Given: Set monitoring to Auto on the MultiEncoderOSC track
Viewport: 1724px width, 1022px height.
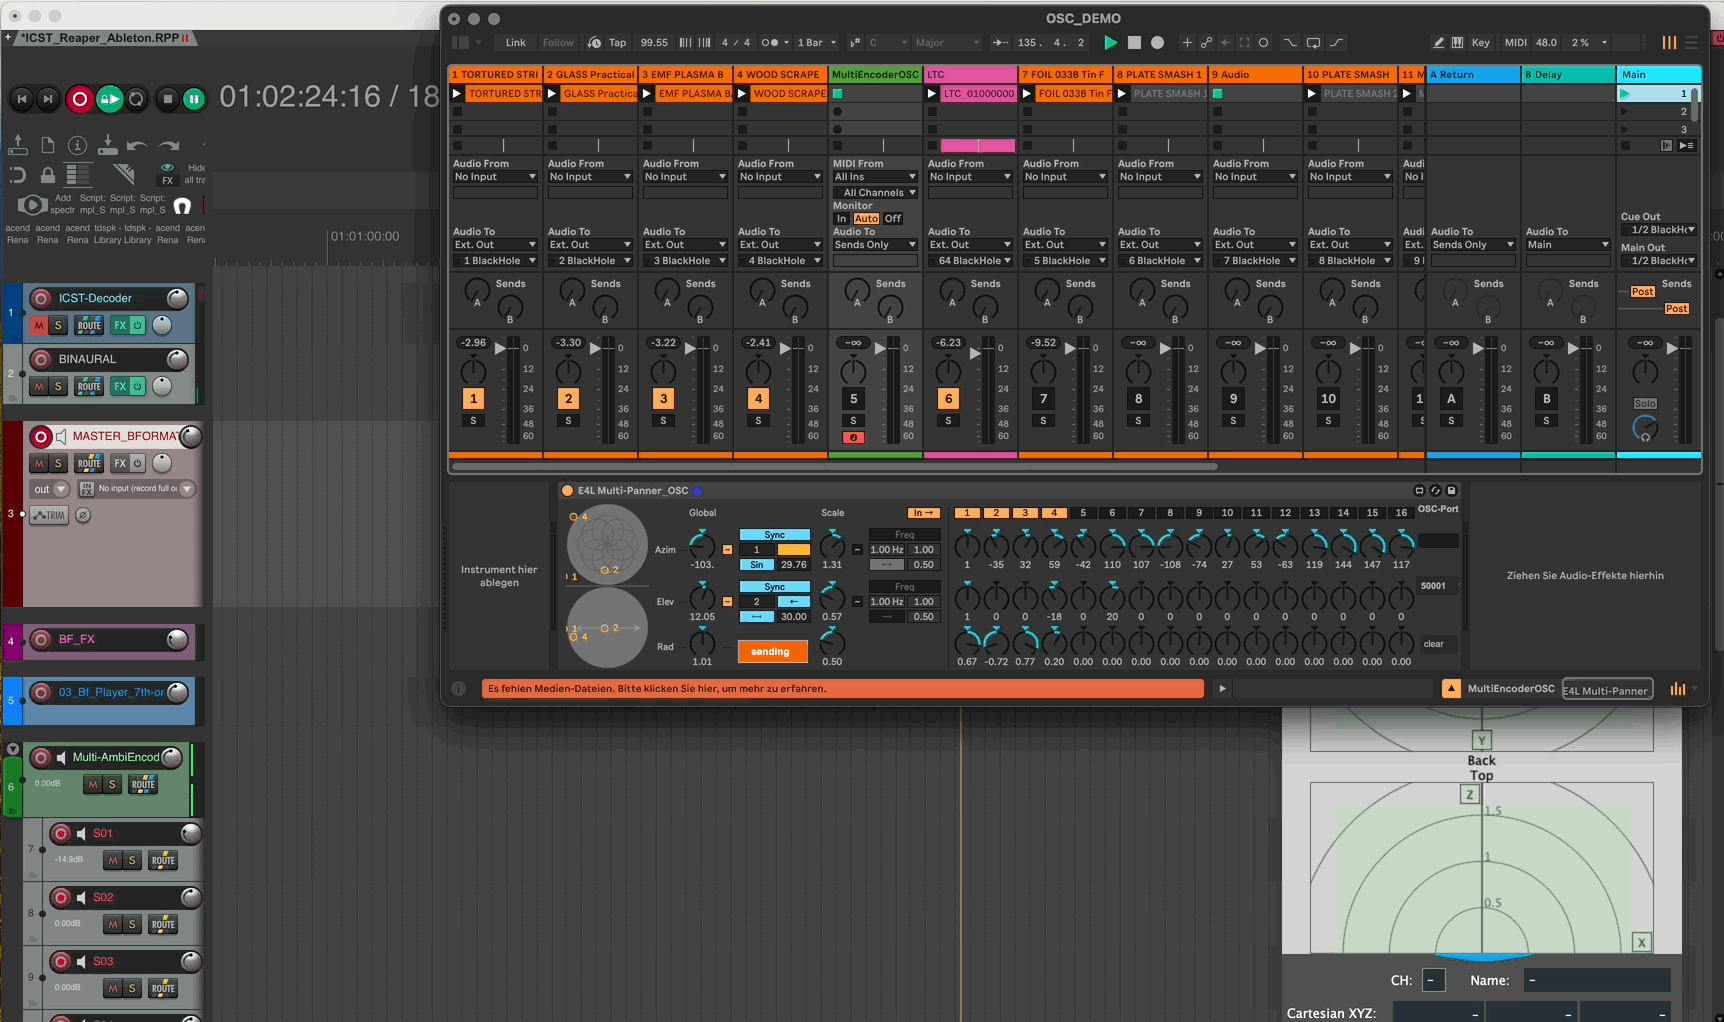Looking at the screenshot, I should tap(866, 218).
